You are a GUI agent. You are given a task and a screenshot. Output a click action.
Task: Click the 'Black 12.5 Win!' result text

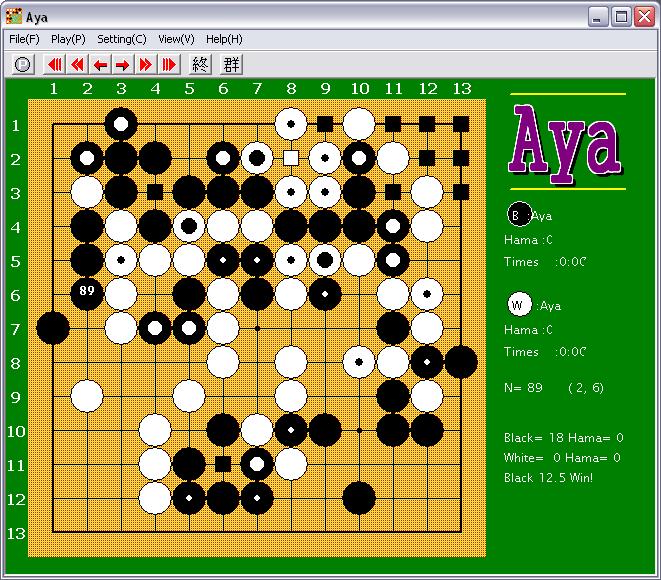coord(548,478)
